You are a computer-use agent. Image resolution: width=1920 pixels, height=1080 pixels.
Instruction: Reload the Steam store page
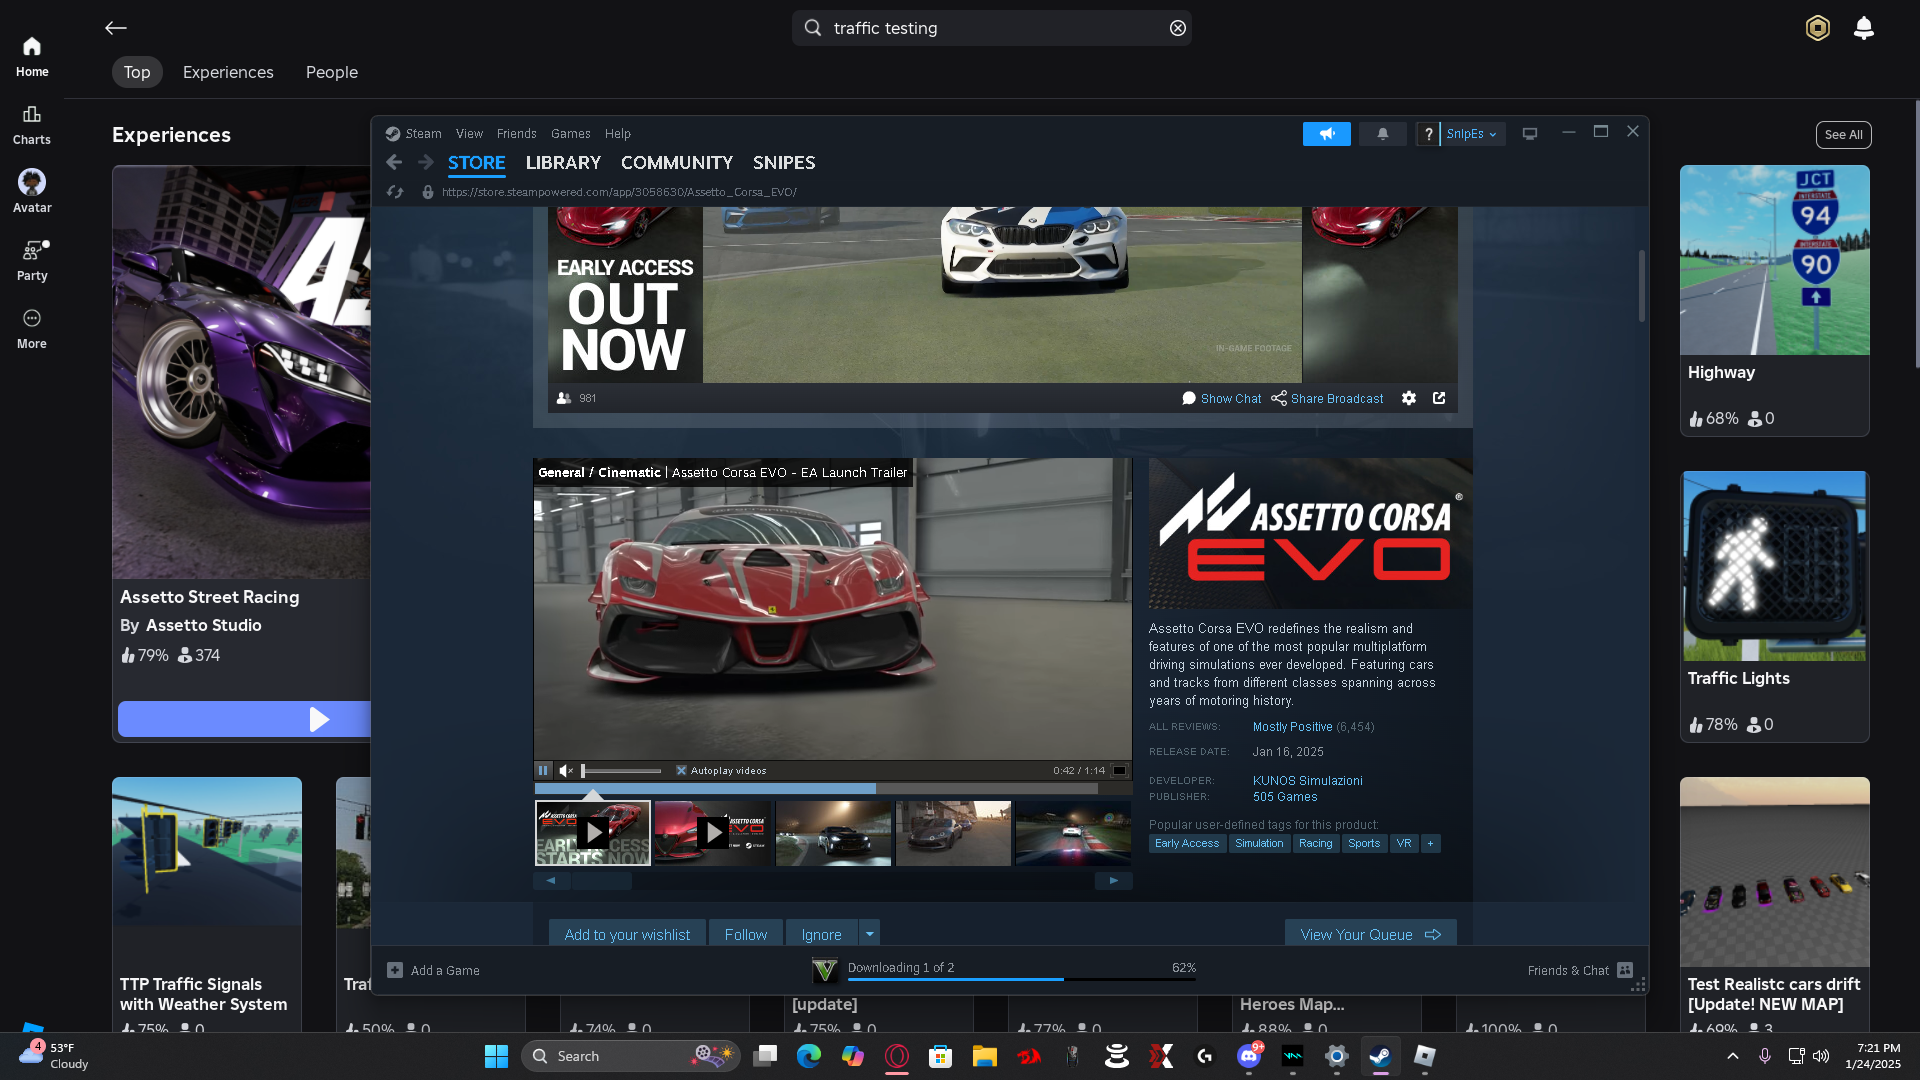(x=395, y=192)
